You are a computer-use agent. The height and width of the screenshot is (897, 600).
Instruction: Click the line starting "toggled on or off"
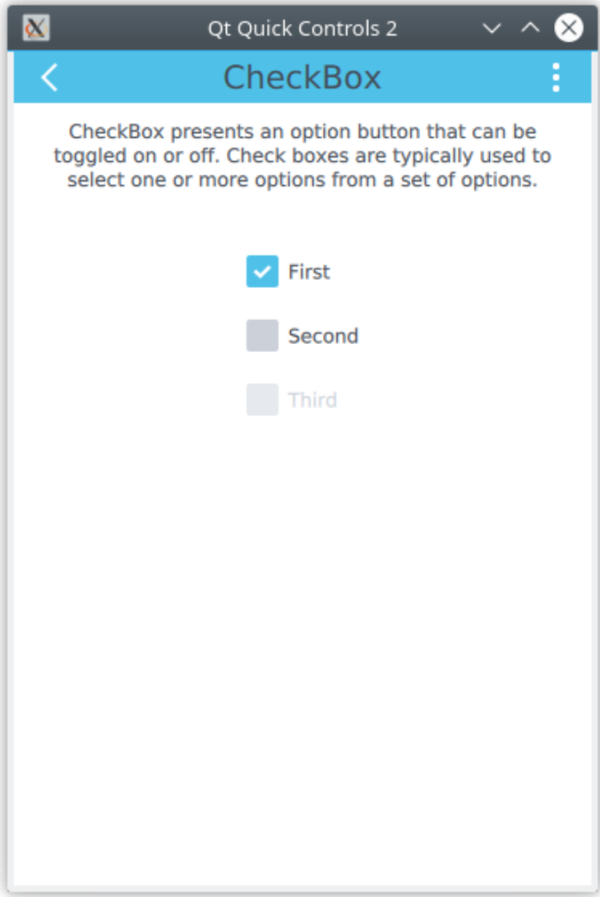[303, 156]
